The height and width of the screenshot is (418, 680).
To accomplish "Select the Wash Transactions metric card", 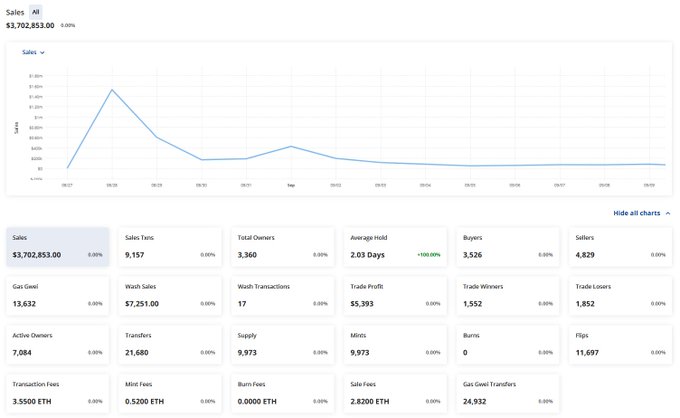I will tap(282, 296).
